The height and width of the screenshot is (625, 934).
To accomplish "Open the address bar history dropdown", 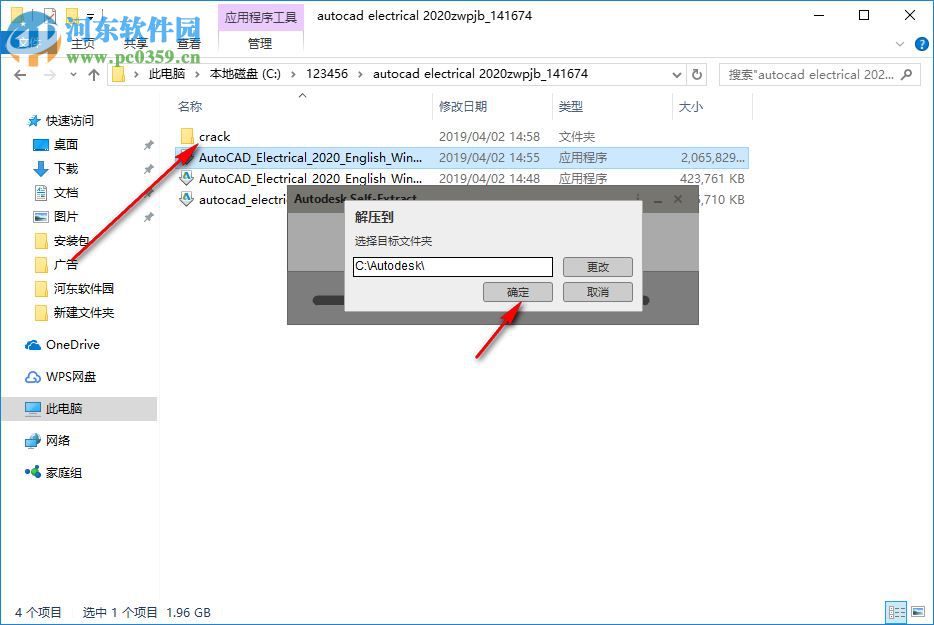I will pos(676,74).
